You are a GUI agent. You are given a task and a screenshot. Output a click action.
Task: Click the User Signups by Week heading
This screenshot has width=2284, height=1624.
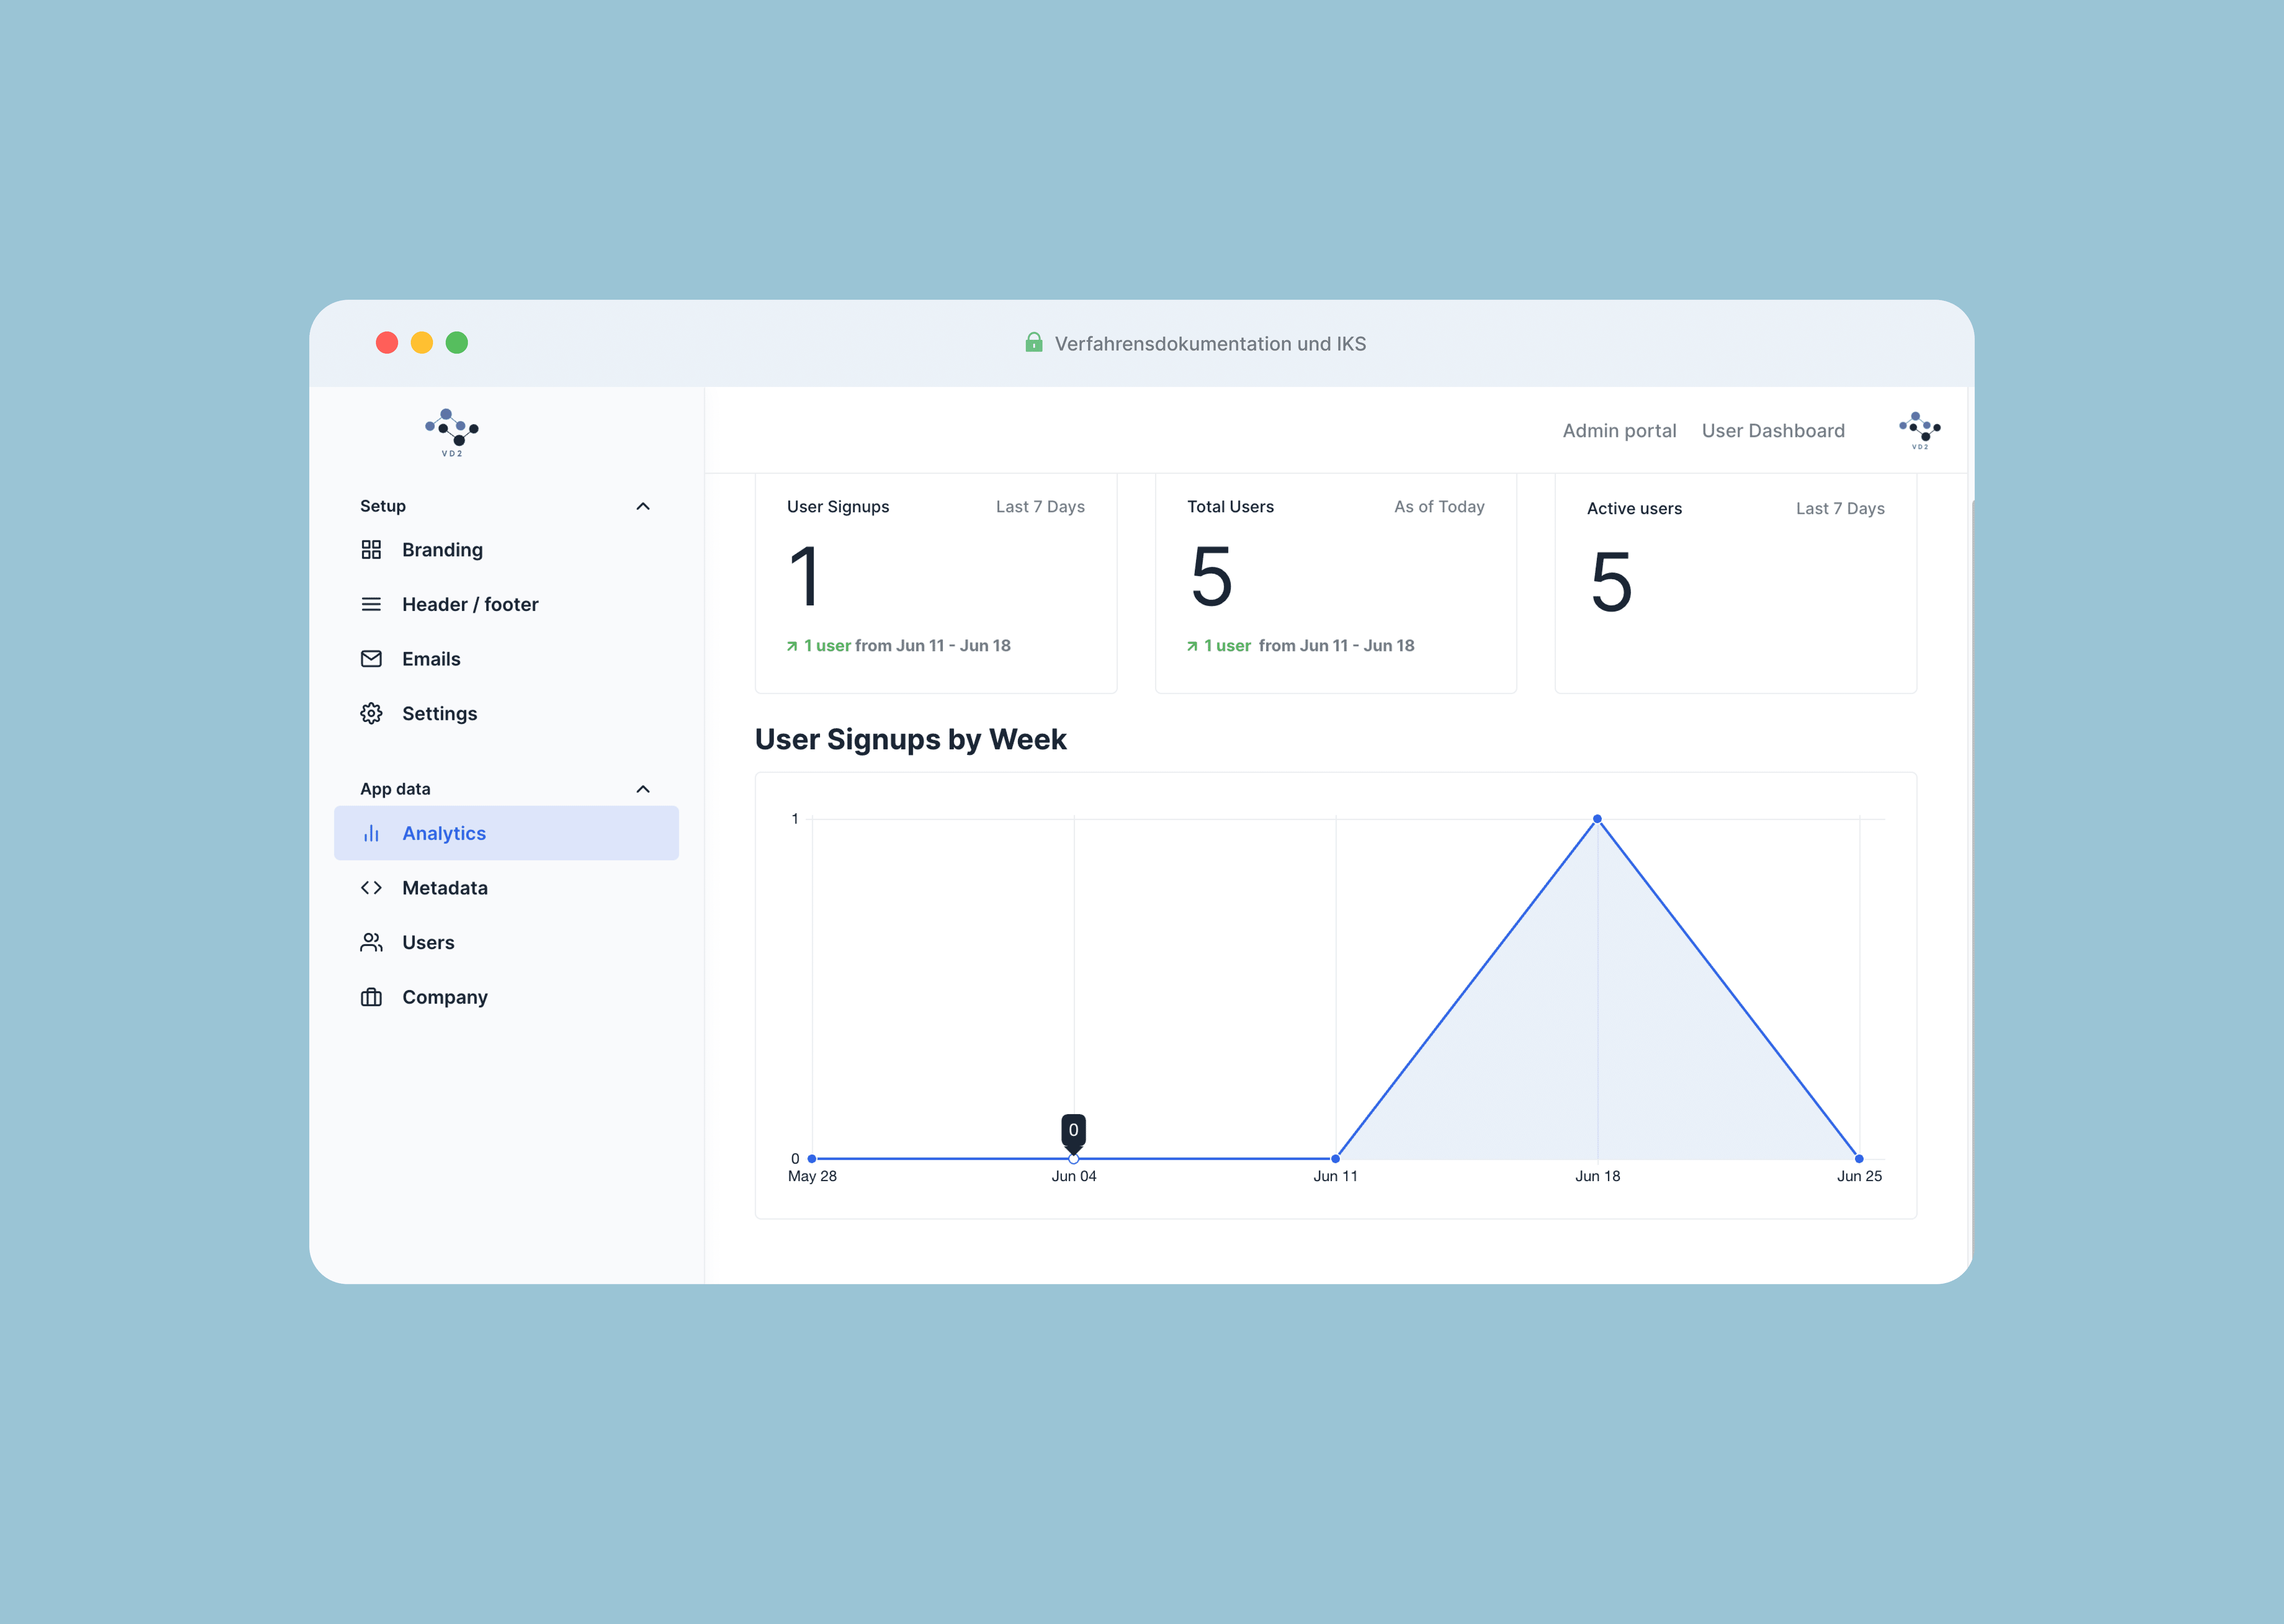(x=910, y=739)
